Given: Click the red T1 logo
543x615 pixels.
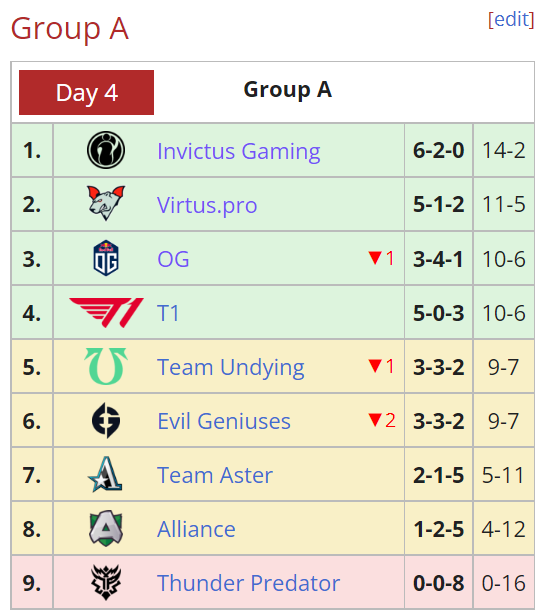Looking at the screenshot, I should tap(106, 313).
